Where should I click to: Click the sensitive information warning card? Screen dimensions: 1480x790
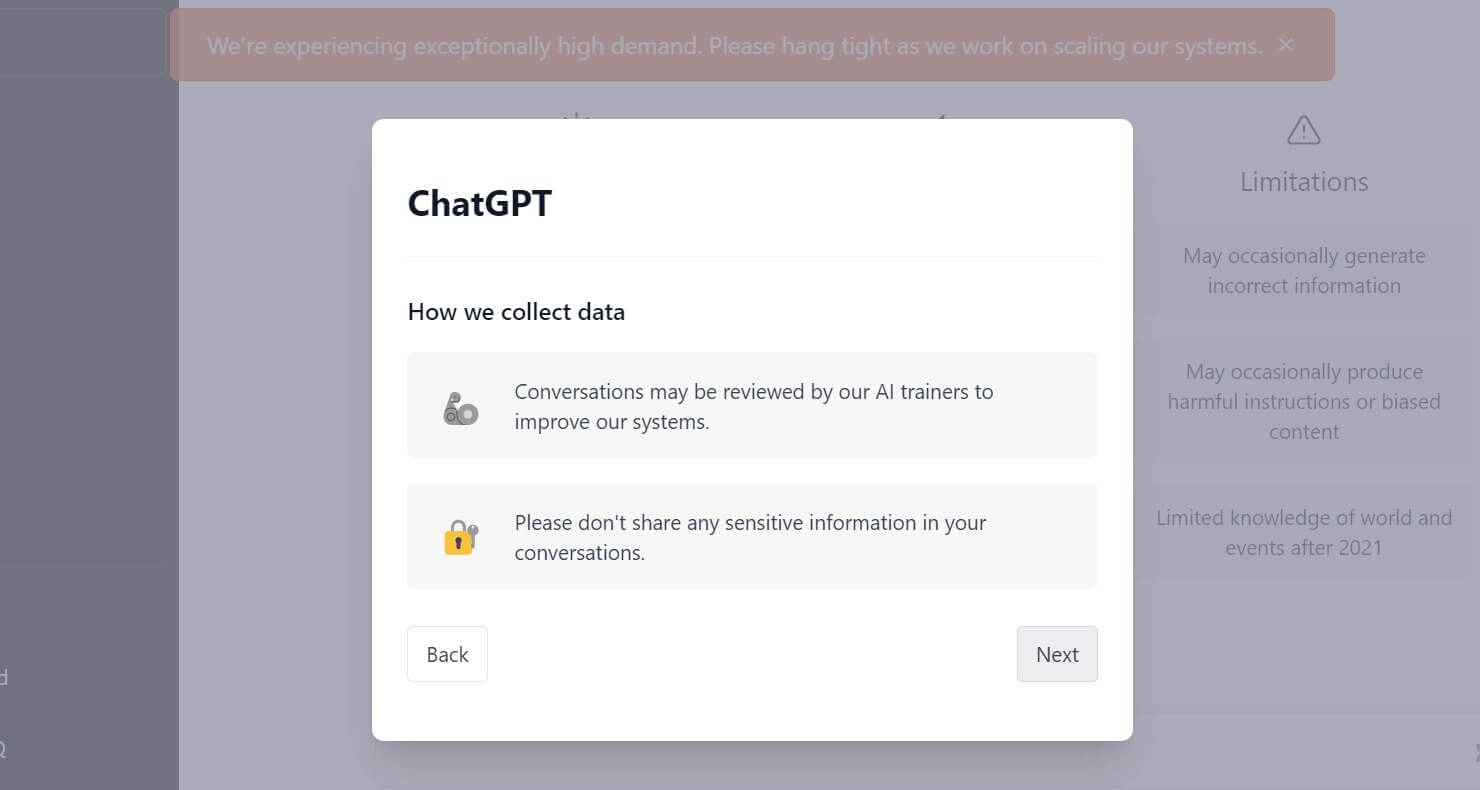pos(752,536)
